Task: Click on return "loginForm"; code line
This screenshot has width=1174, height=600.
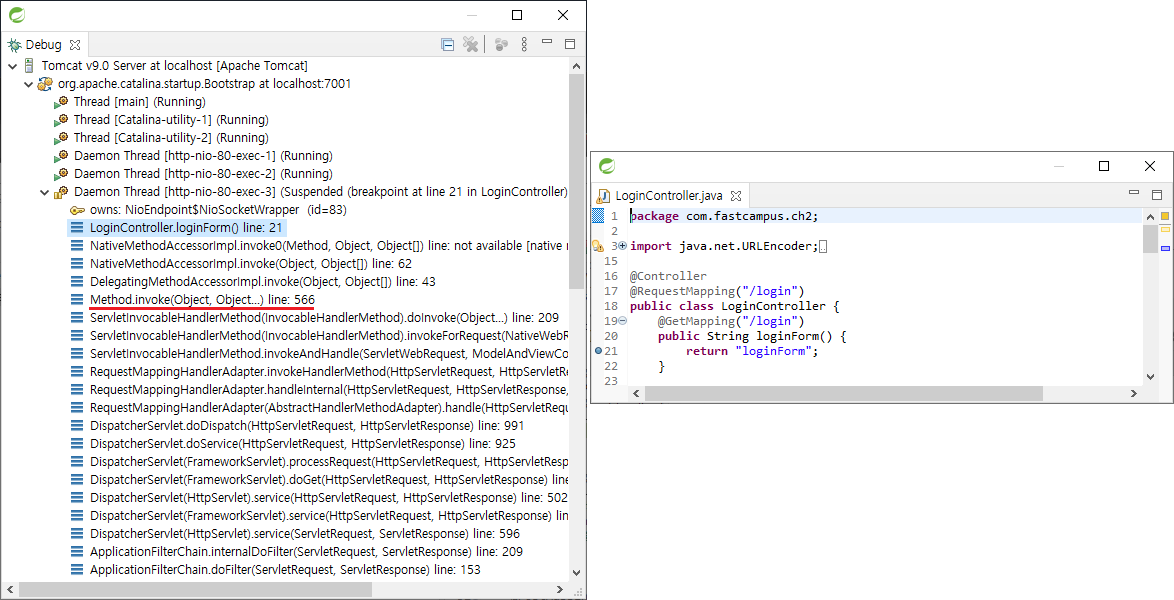Action: (752, 351)
